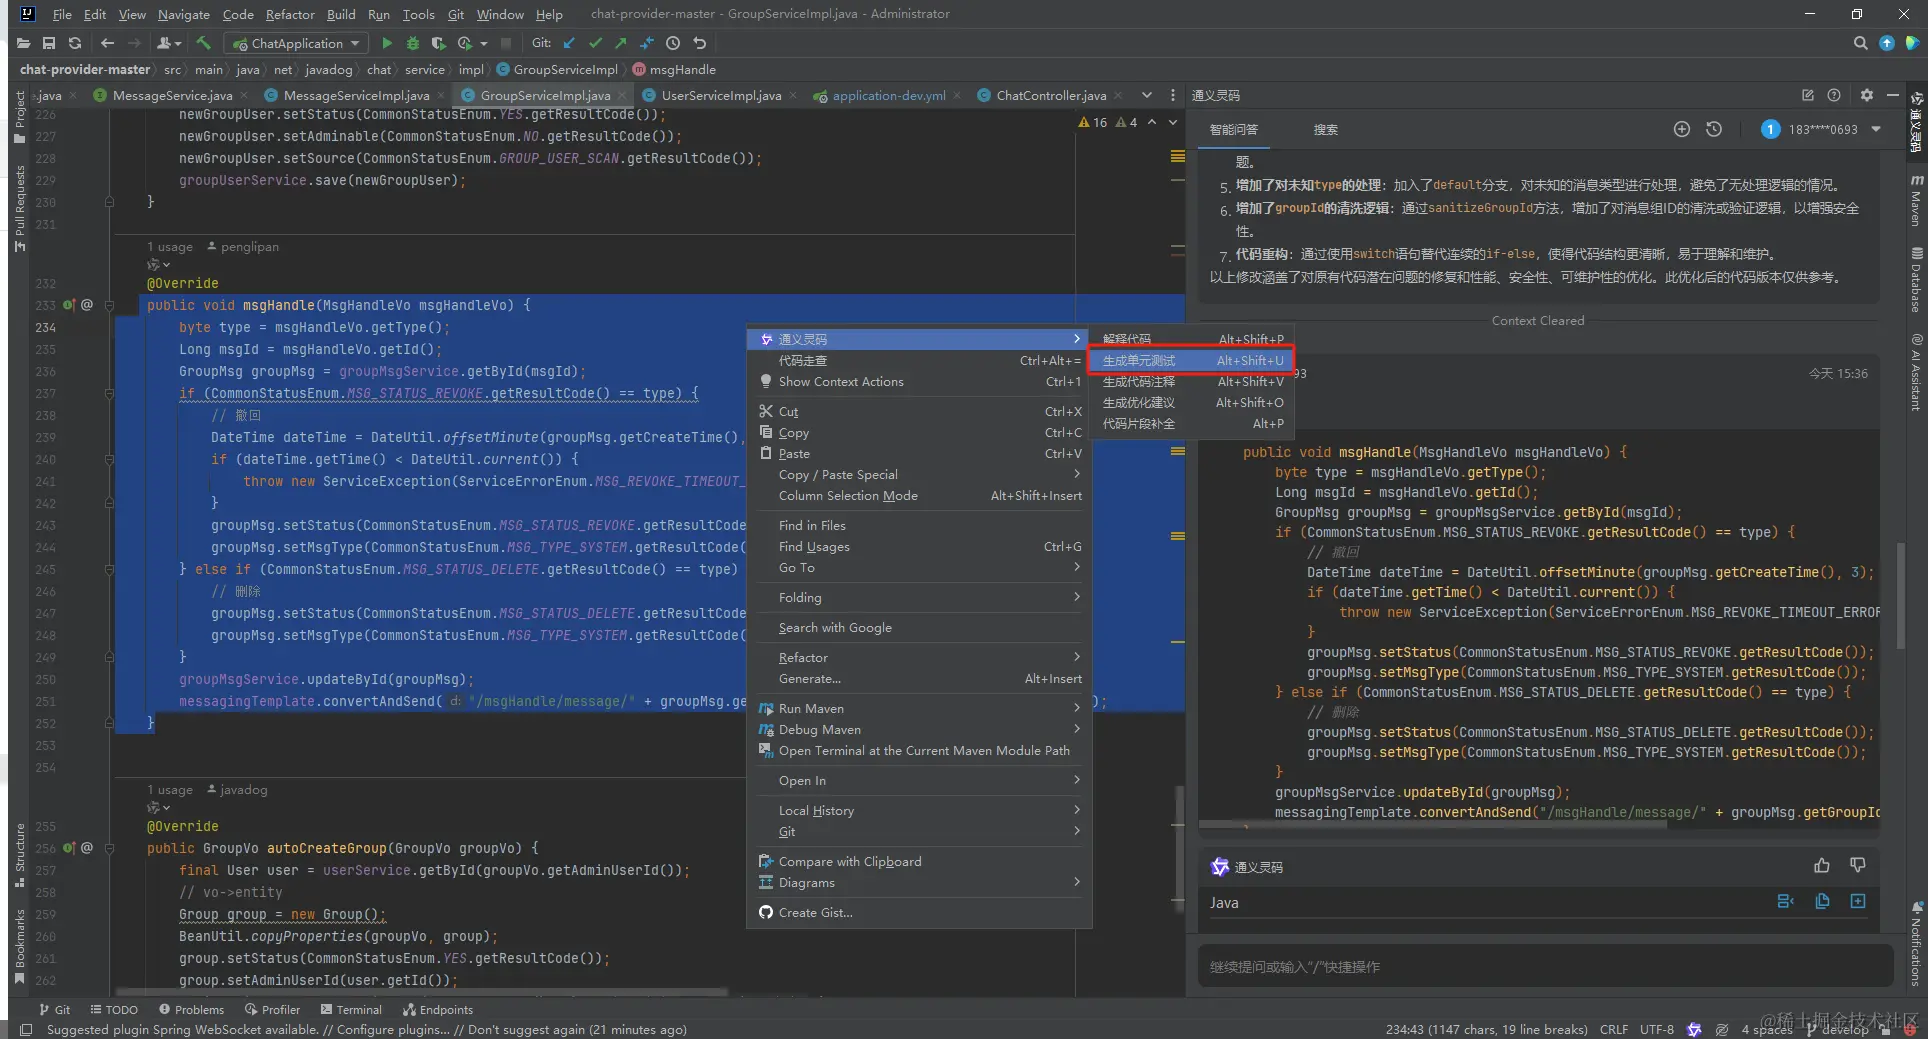1928x1039 pixels.
Task: Open Structure tool window sidebar button
Action: point(19,855)
